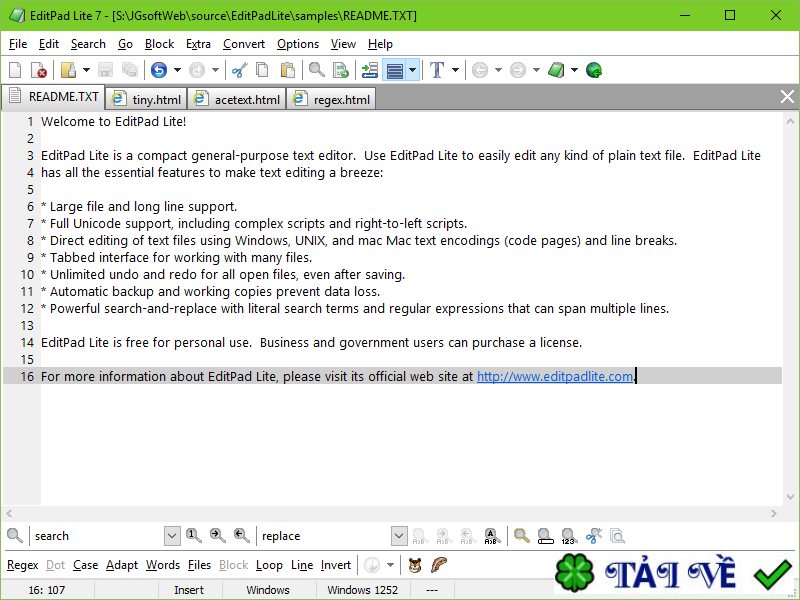Click the indent block icon
Screen dimensions: 800x600
pos(369,70)
